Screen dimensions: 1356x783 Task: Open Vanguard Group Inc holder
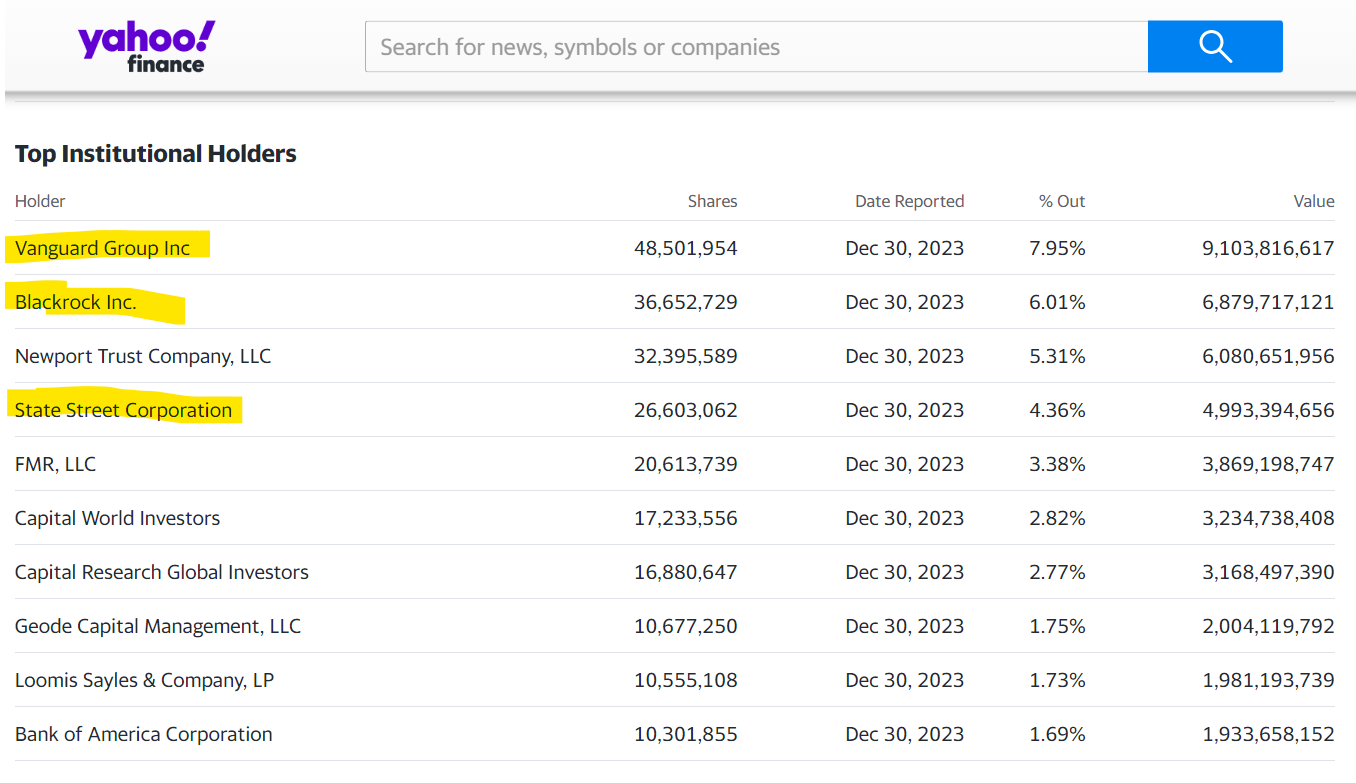102,248
